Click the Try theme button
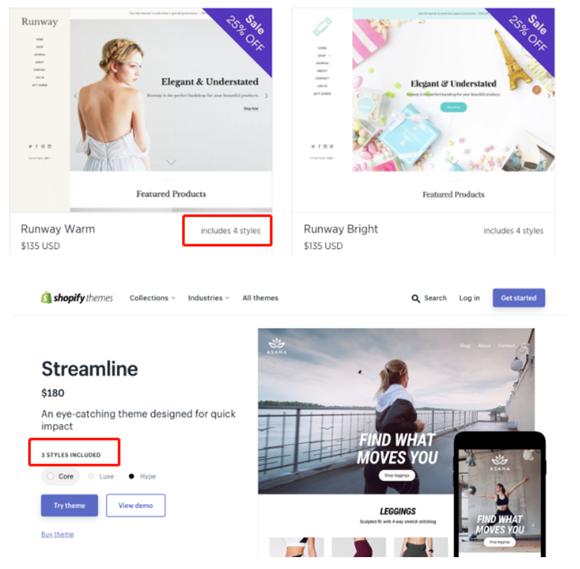The width and height of the screenshot is (580, 569). 70,505
